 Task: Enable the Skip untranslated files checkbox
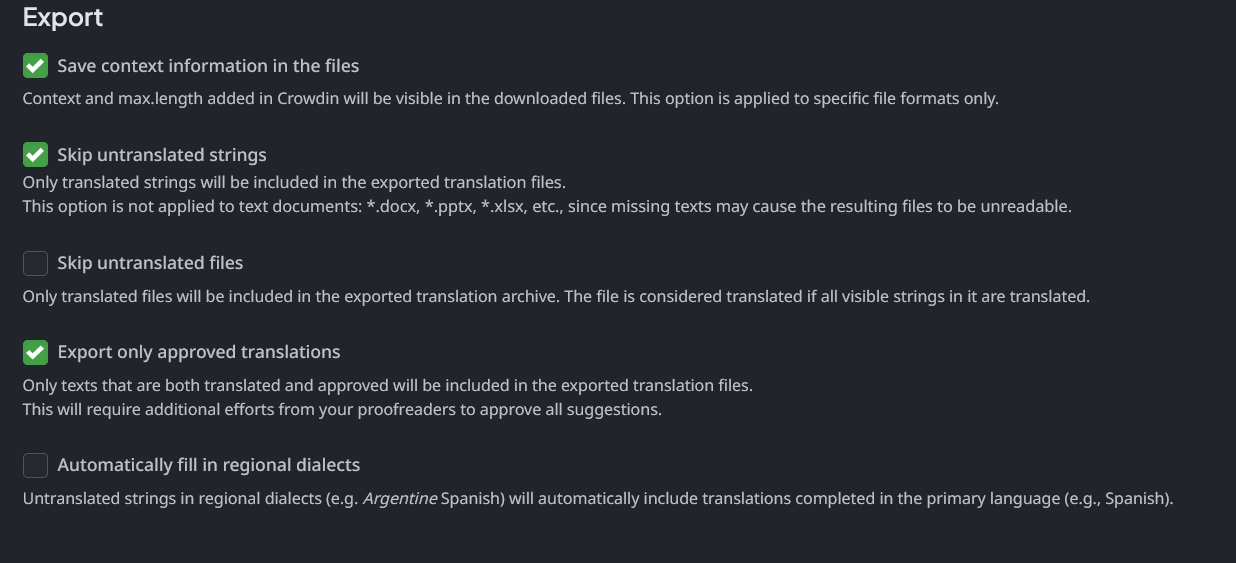point(35,263)
